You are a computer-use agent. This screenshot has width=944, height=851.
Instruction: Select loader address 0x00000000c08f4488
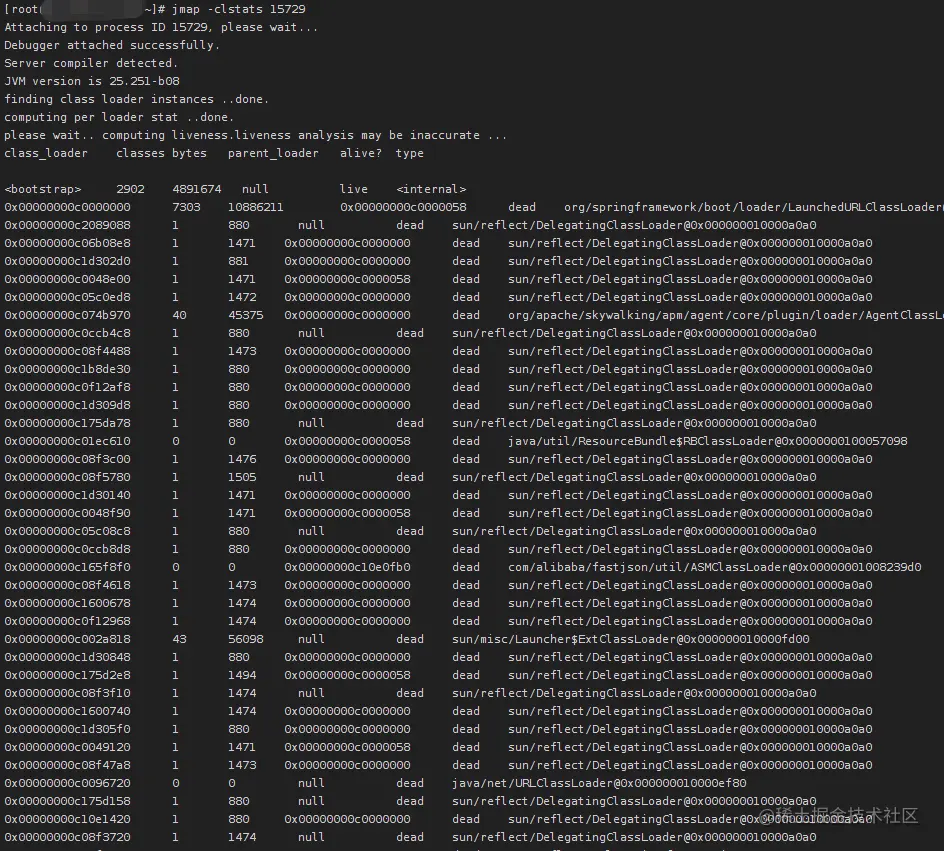coord(67,351)
